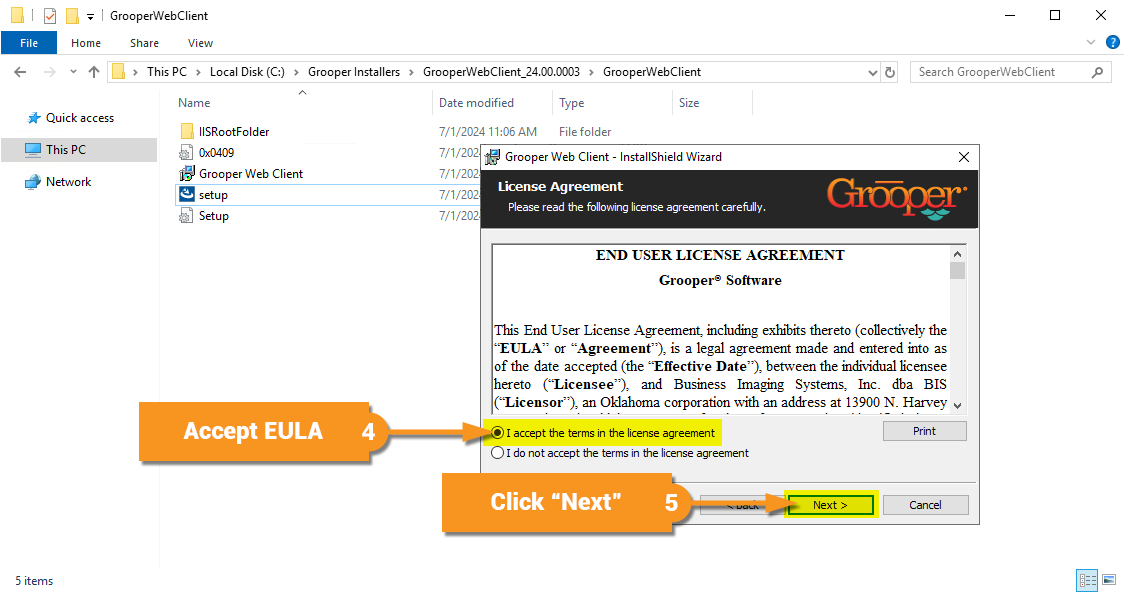This screenshot has width=1125, height=593.
Task: Open the Share ribbon tab
Action: click(x=144, y=43)
